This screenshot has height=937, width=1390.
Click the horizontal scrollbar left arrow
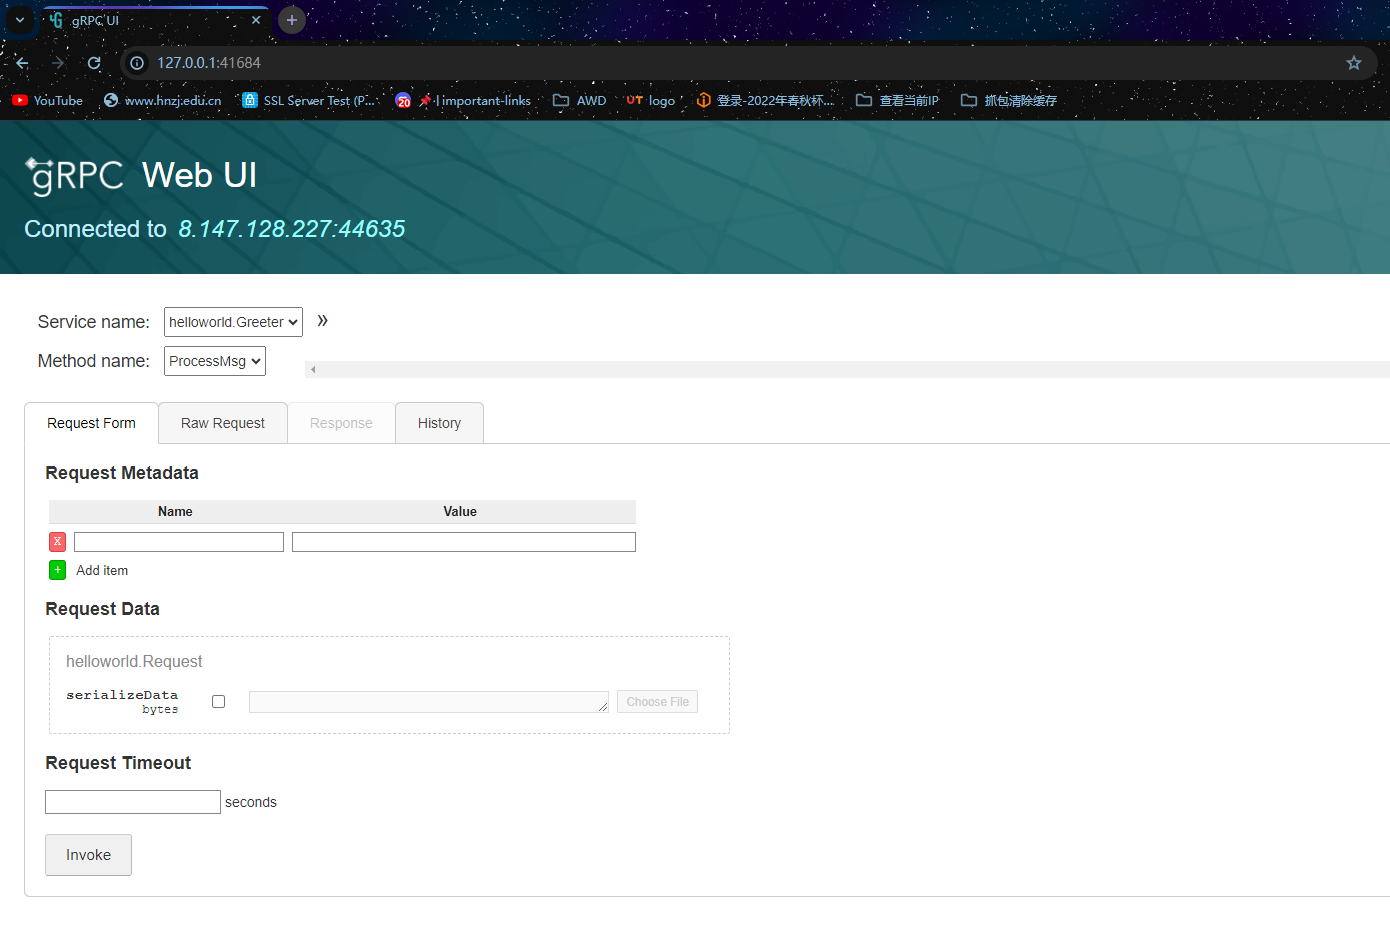[313, 370]
